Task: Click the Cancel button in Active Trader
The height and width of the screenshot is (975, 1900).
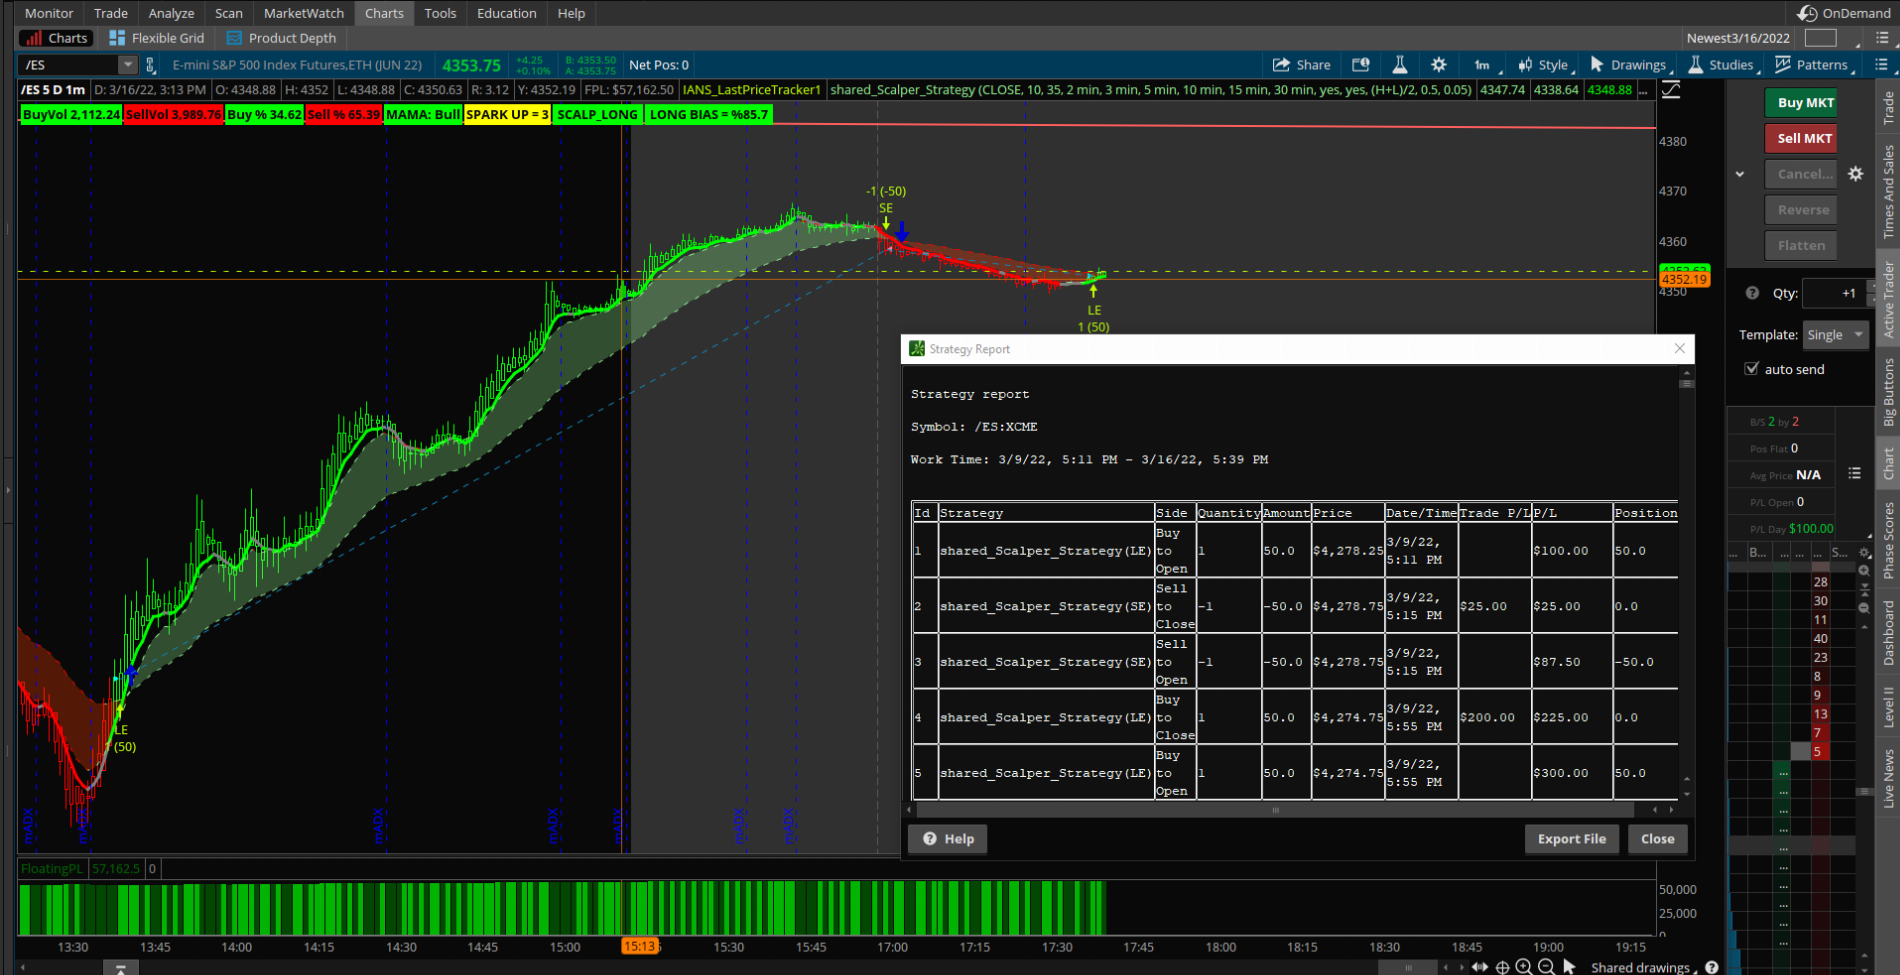Action: tap(1801, 174)
